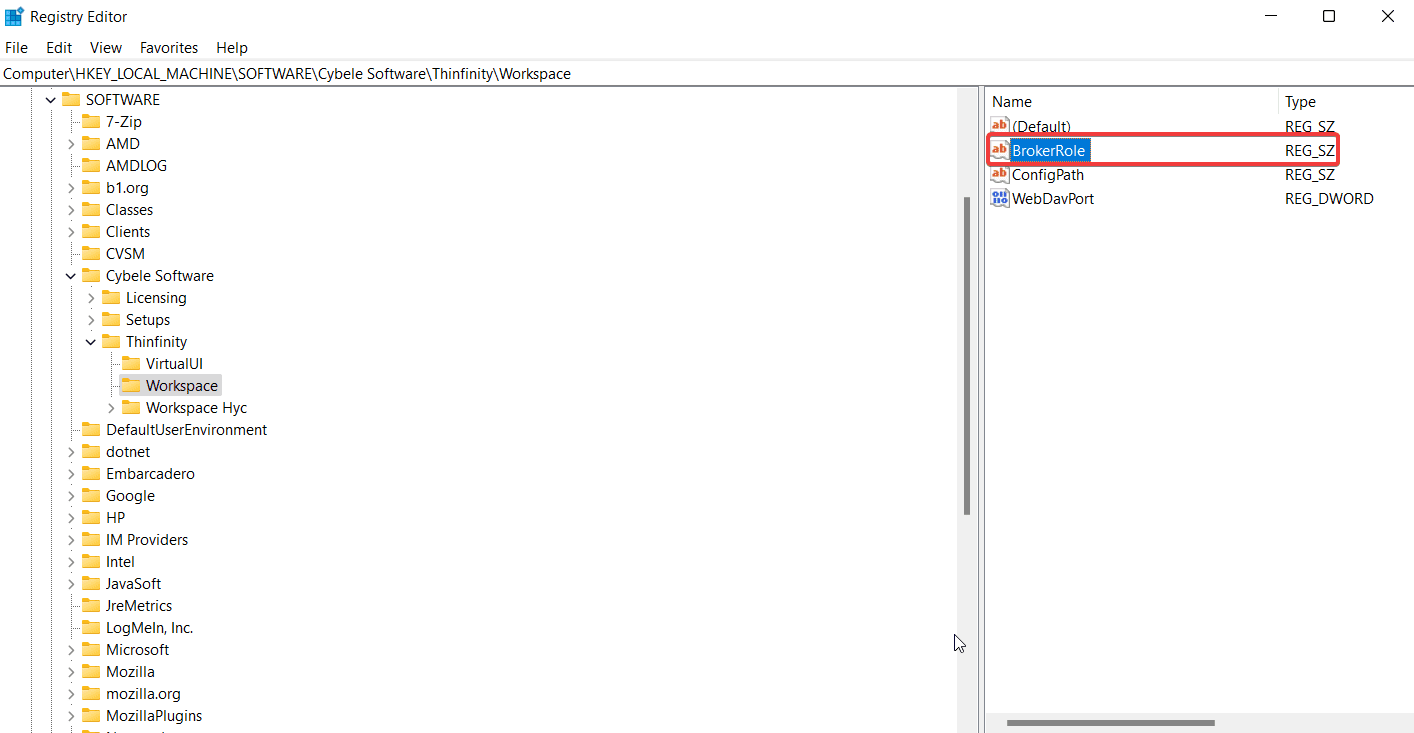This screenshot has width=1414, height=733.
Task: Click the HP folder icon
Action: (x=91, y=518)
